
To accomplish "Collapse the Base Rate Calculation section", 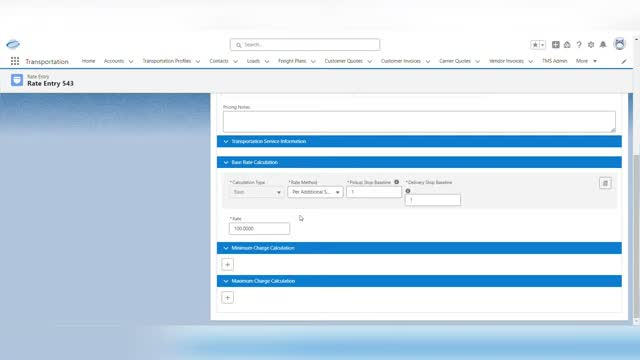I will click(x=226, y=162).
